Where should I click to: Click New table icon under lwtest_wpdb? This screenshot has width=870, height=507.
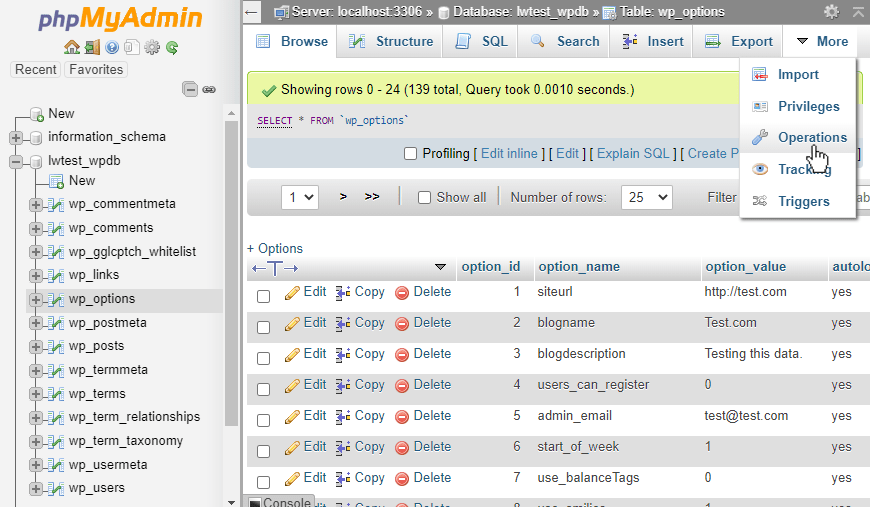point(57,181)
